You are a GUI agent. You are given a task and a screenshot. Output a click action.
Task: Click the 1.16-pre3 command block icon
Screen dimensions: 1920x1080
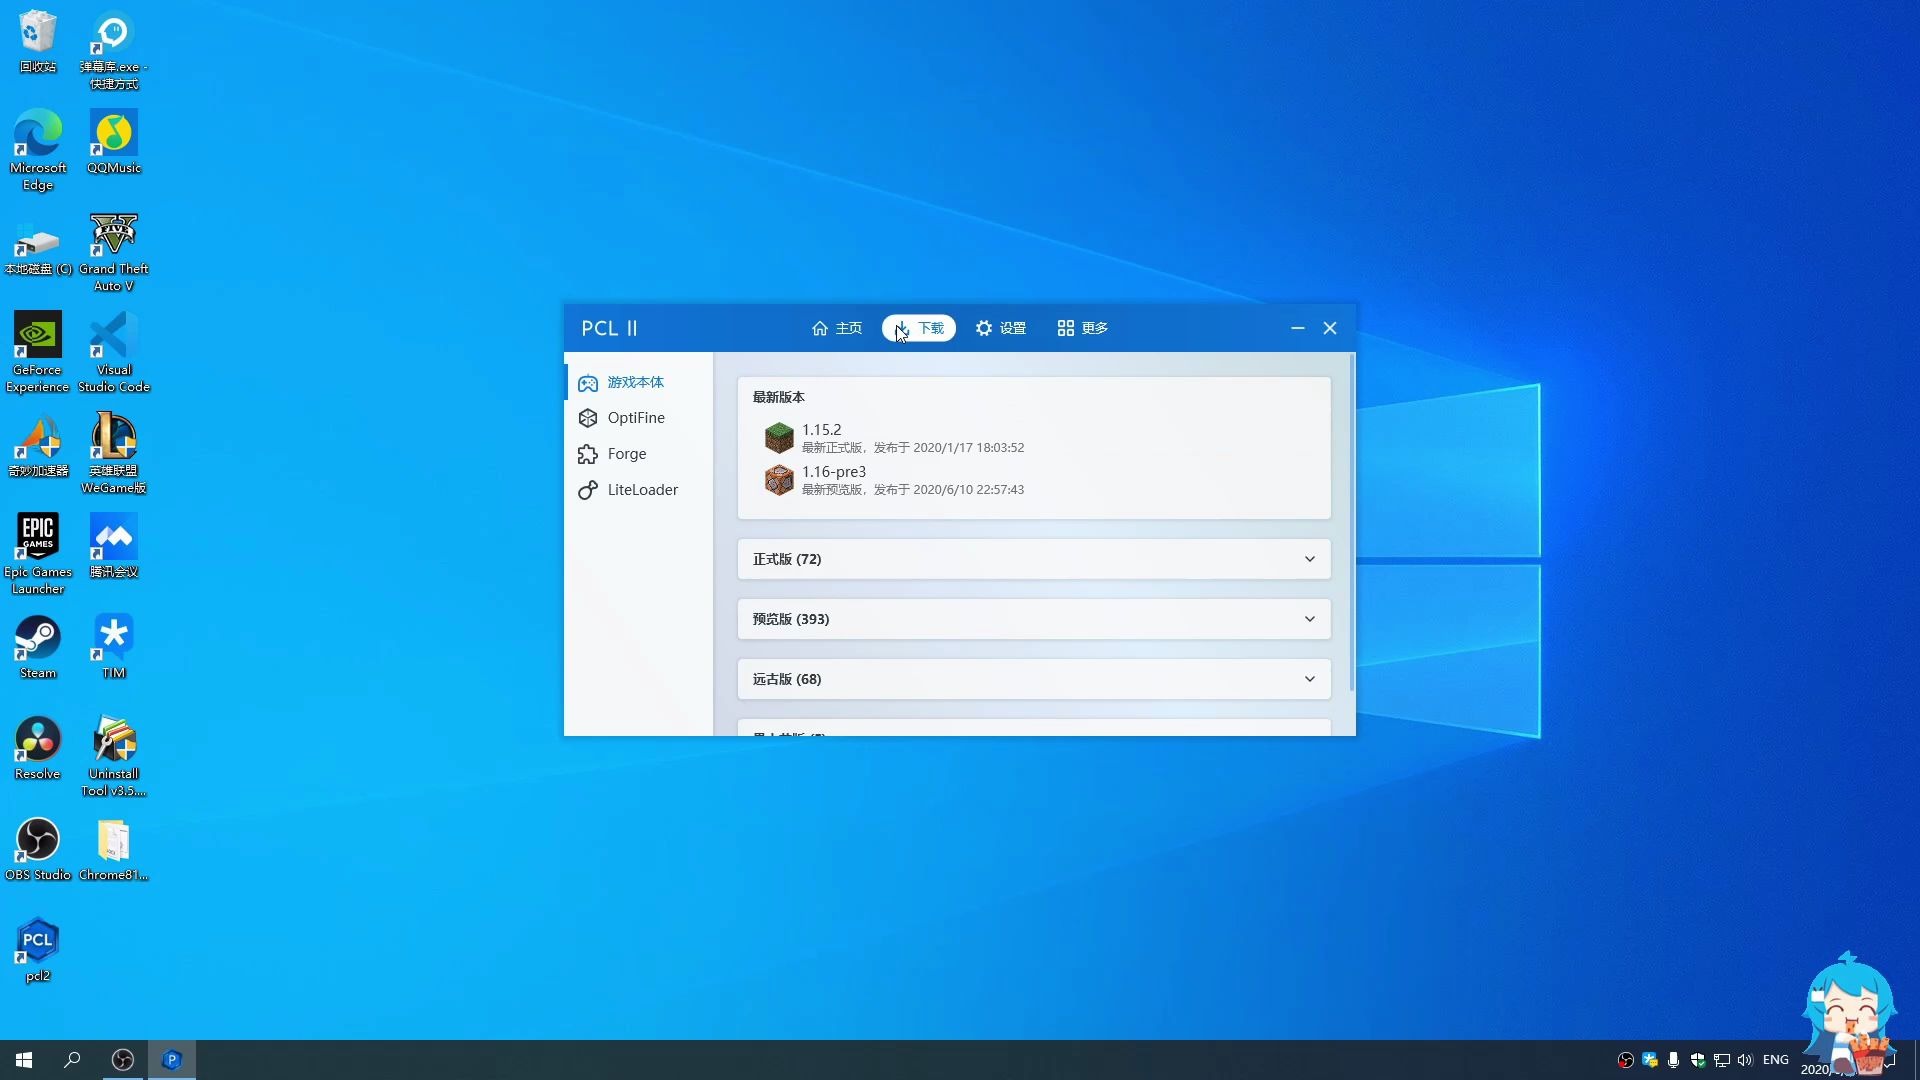779,480
